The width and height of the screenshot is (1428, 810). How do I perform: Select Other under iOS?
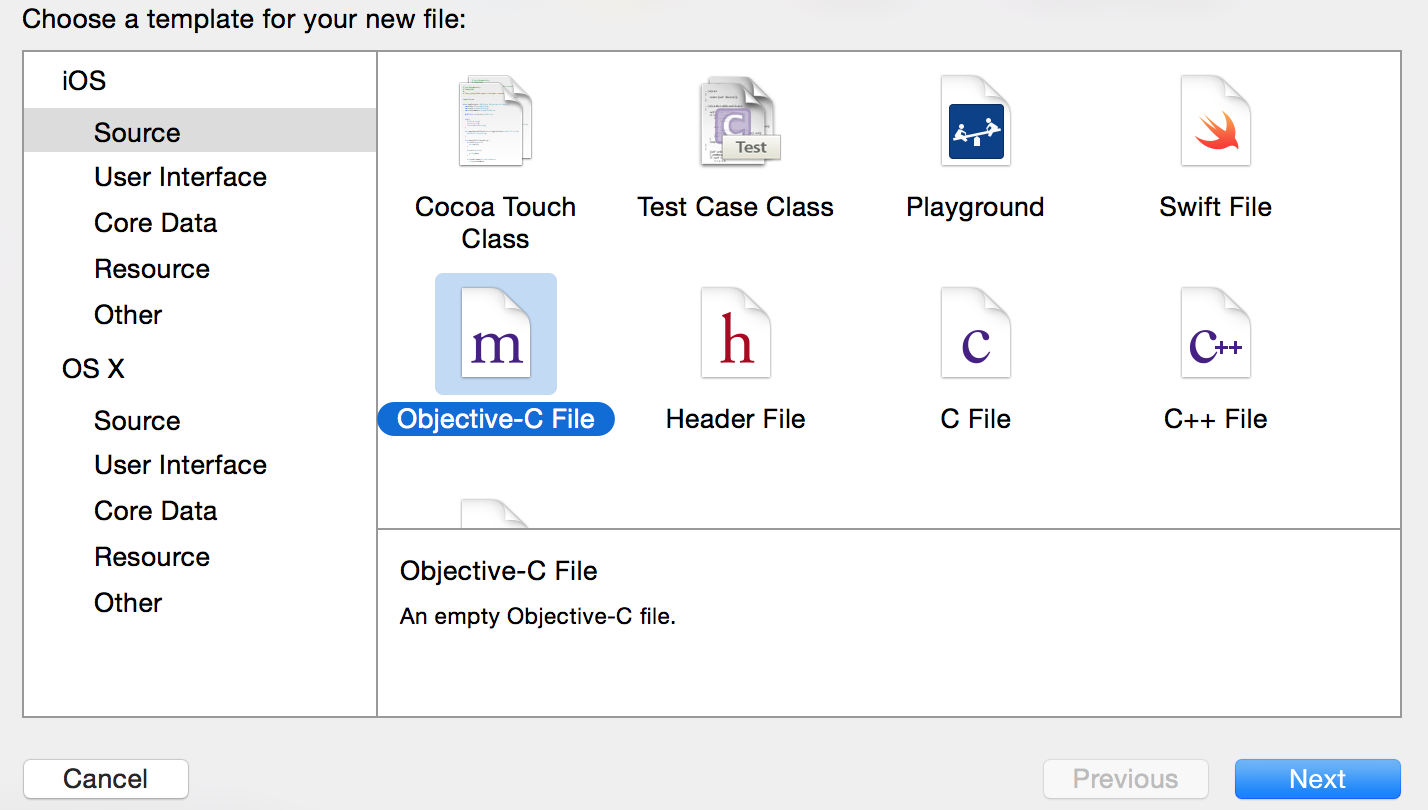point(128,315)
